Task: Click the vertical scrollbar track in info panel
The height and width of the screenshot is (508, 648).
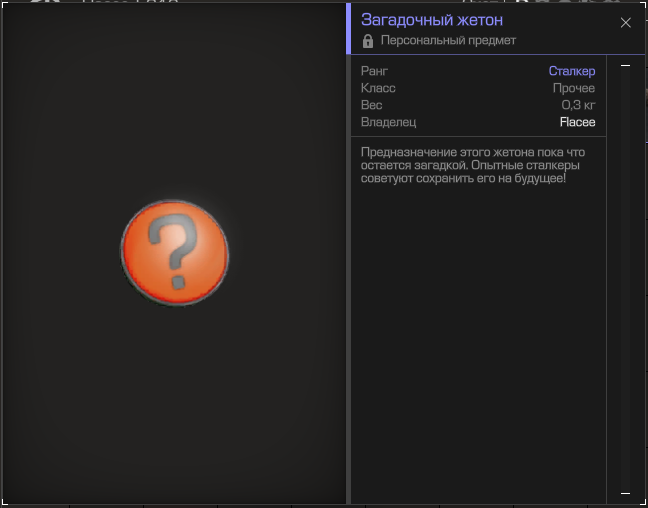Action: point(625,280)
